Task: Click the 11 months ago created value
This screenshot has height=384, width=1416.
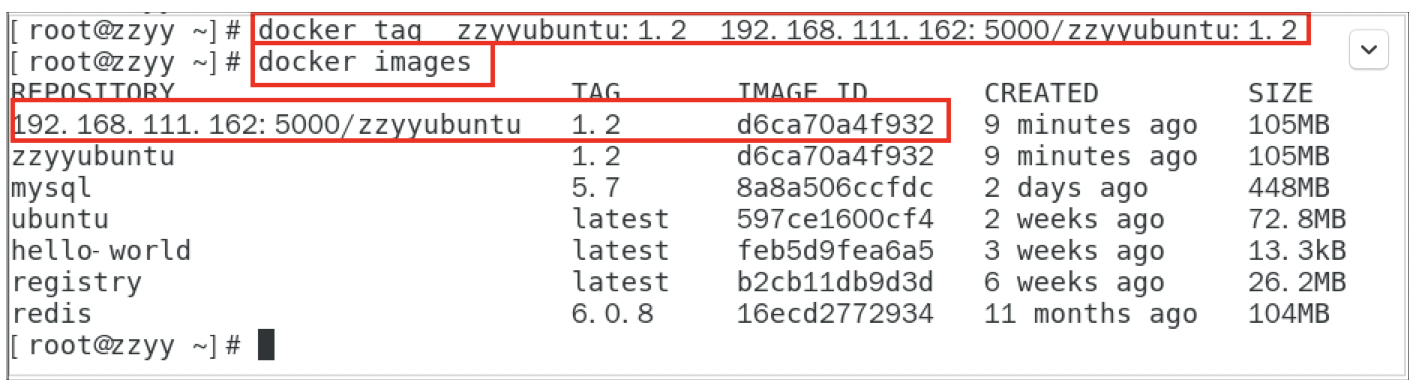Action: point(1090,314)
